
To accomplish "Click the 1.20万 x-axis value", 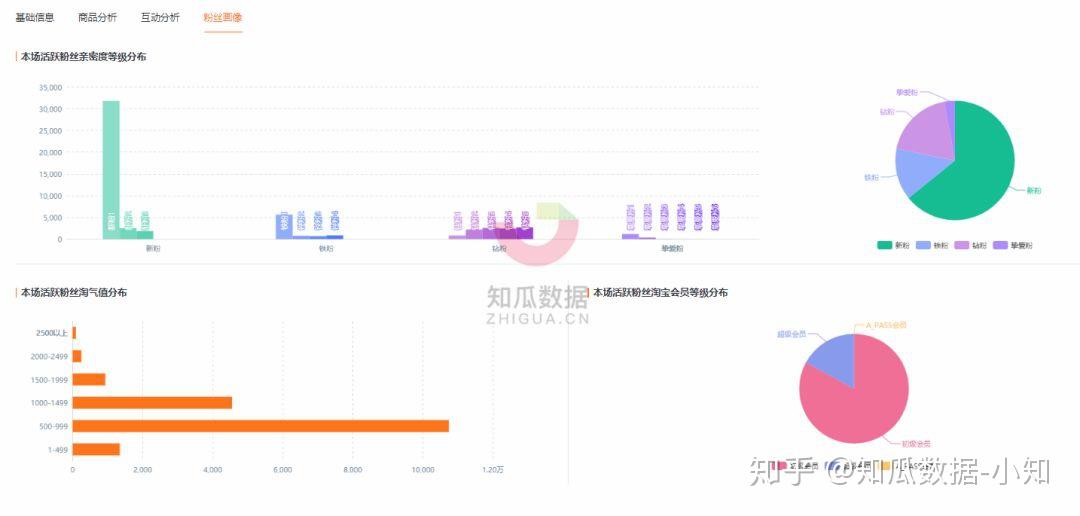I will coord(493,470).
